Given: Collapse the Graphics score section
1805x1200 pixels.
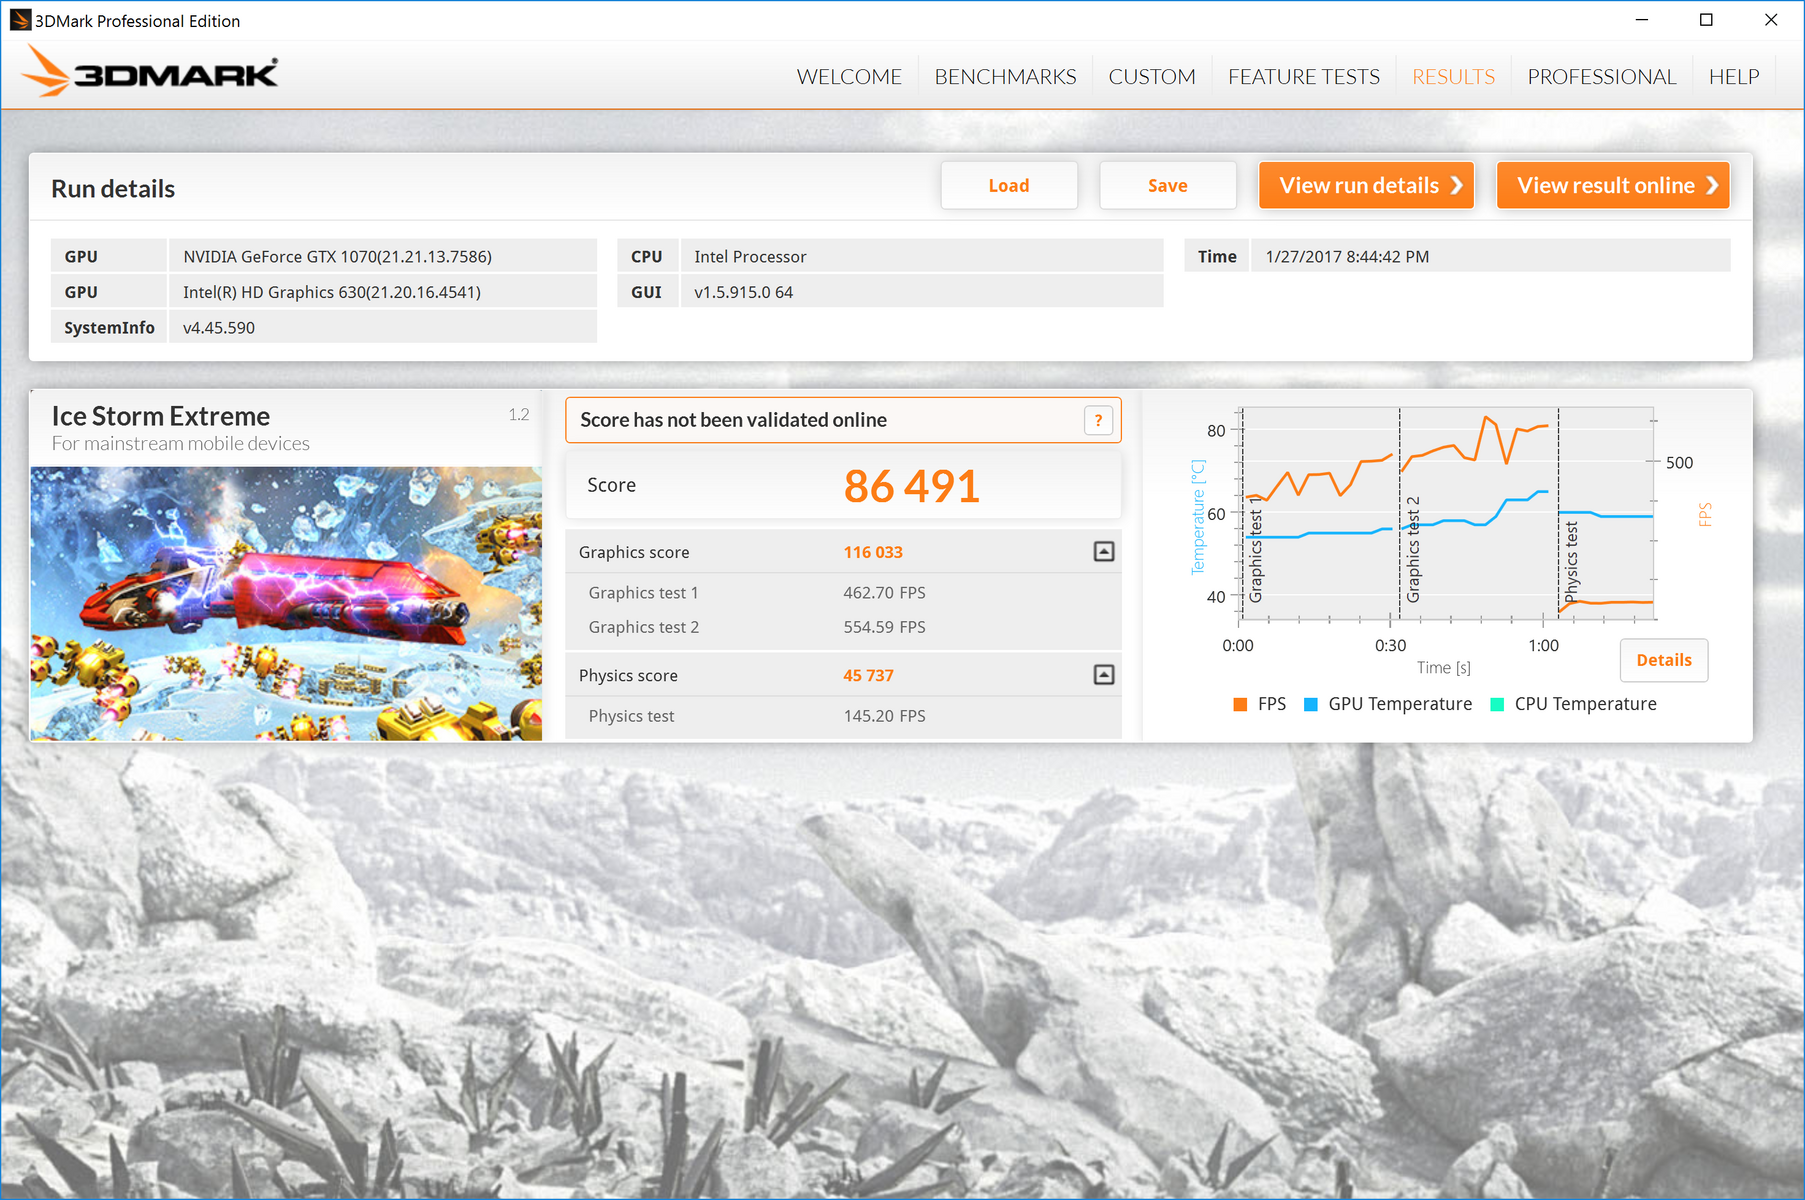Looking at the screenshot, I should pos(1104,551).
